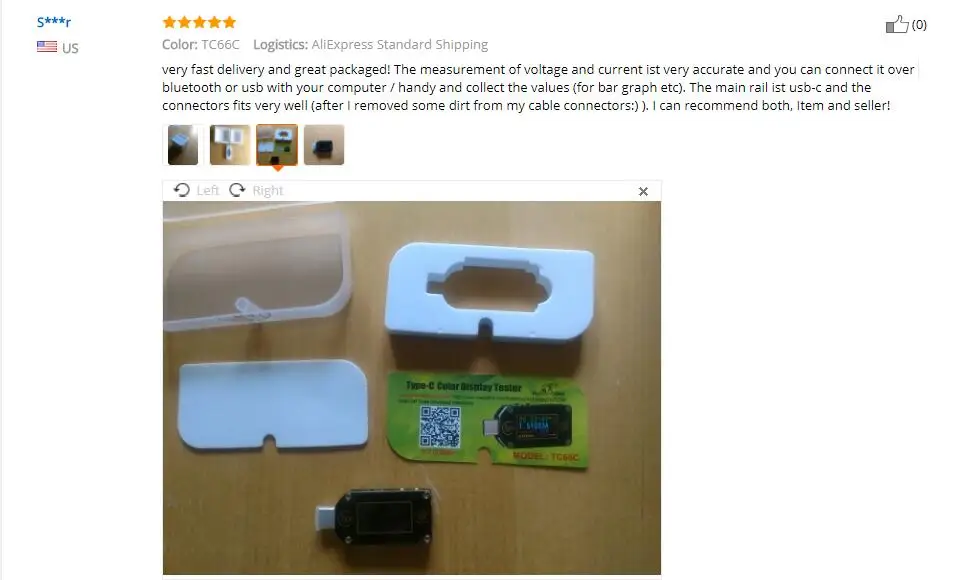Click the QR code in the photo
The image size is (958, 580).
[x=439, y=427]
